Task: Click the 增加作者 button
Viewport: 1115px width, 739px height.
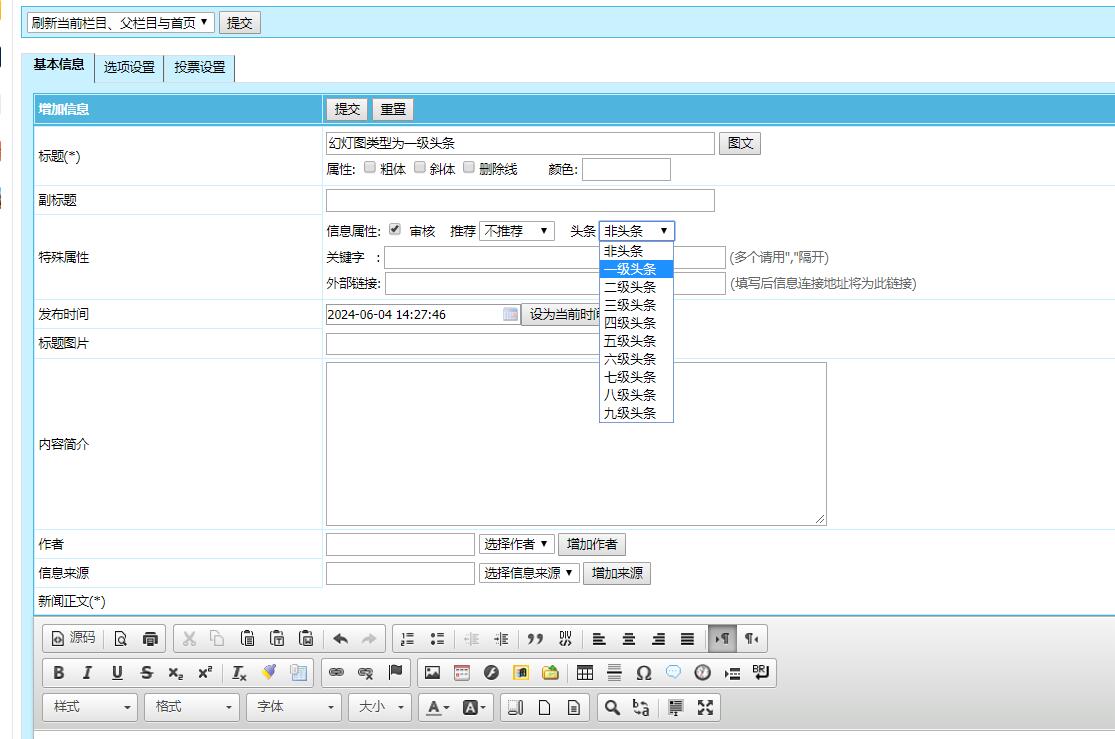Action: pos(592,545)
